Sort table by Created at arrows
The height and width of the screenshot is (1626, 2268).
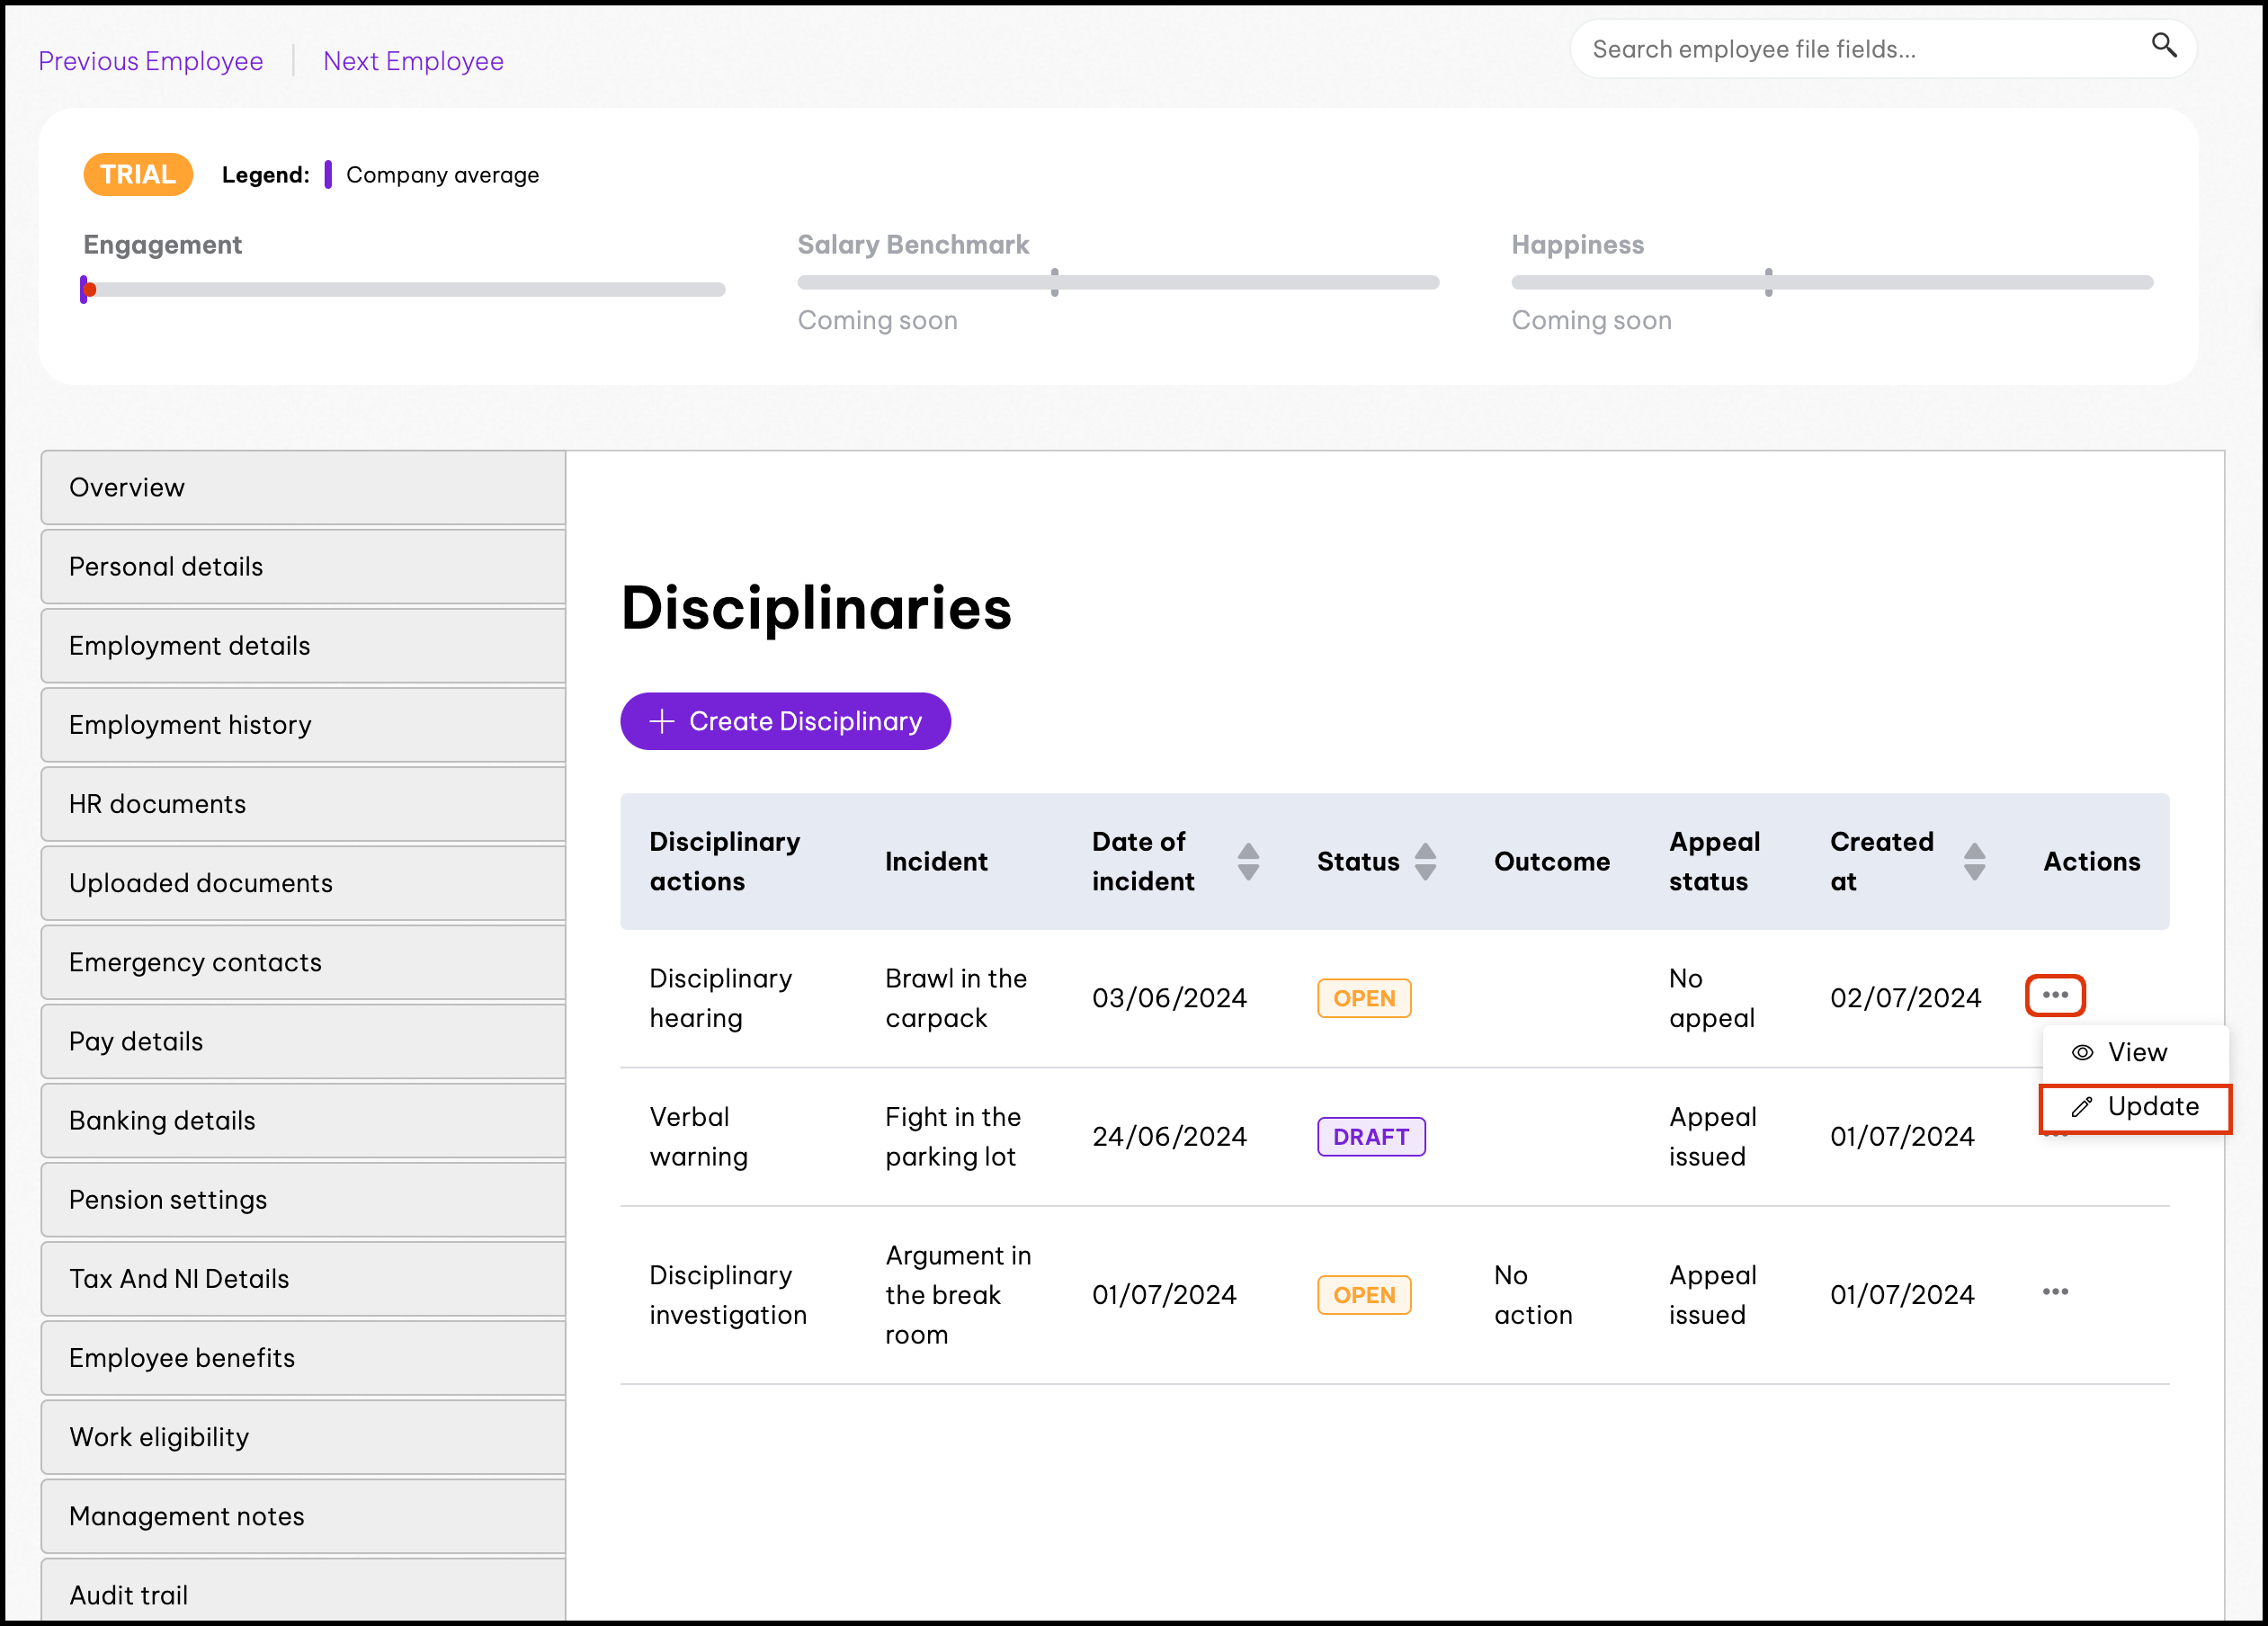tap(1973, 861)
